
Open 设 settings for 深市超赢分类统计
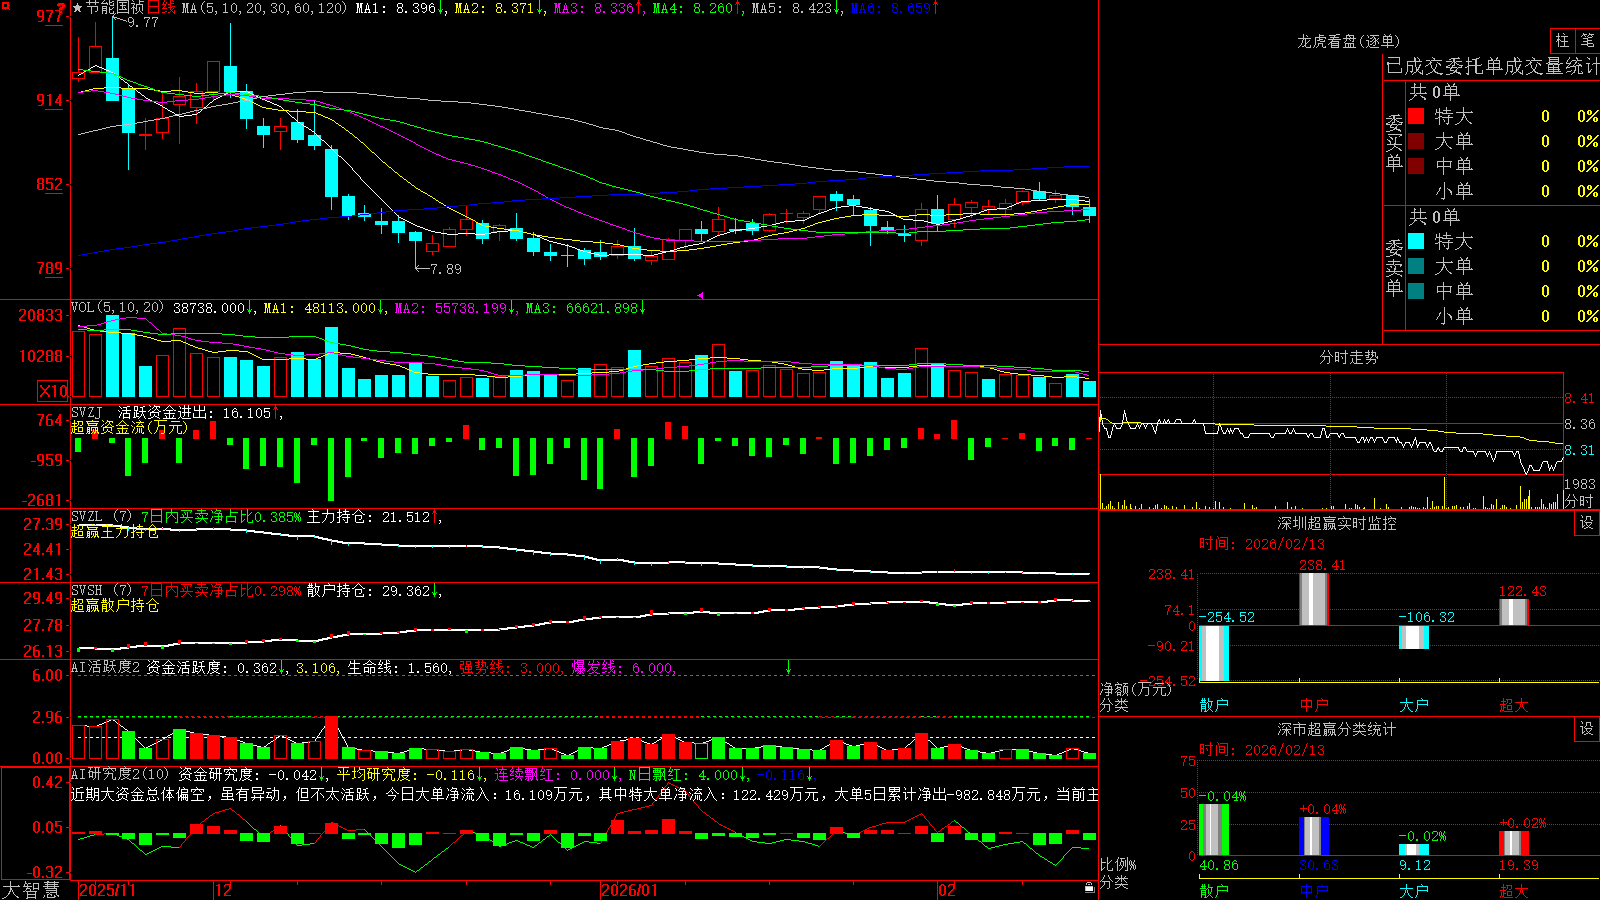coord(1587,729)
